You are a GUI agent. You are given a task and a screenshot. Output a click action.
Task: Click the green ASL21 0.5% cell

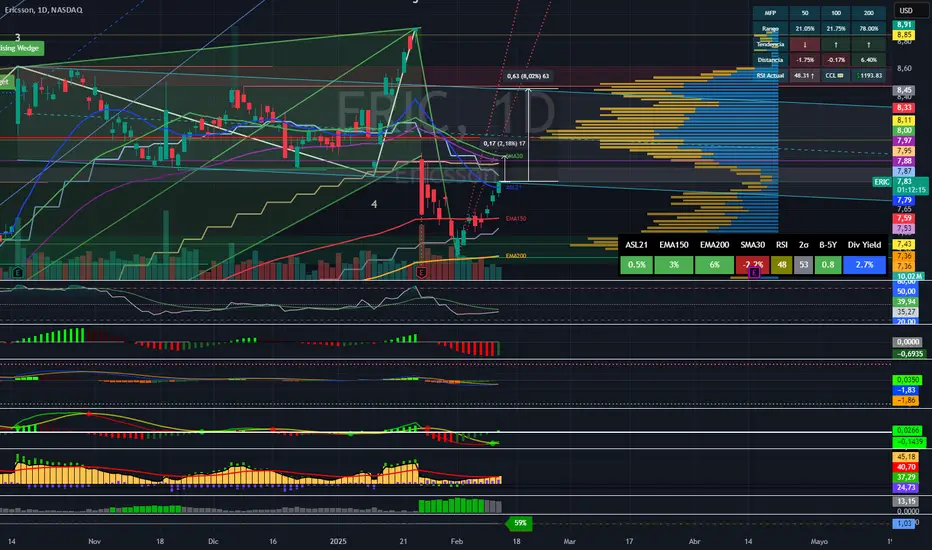636,265
